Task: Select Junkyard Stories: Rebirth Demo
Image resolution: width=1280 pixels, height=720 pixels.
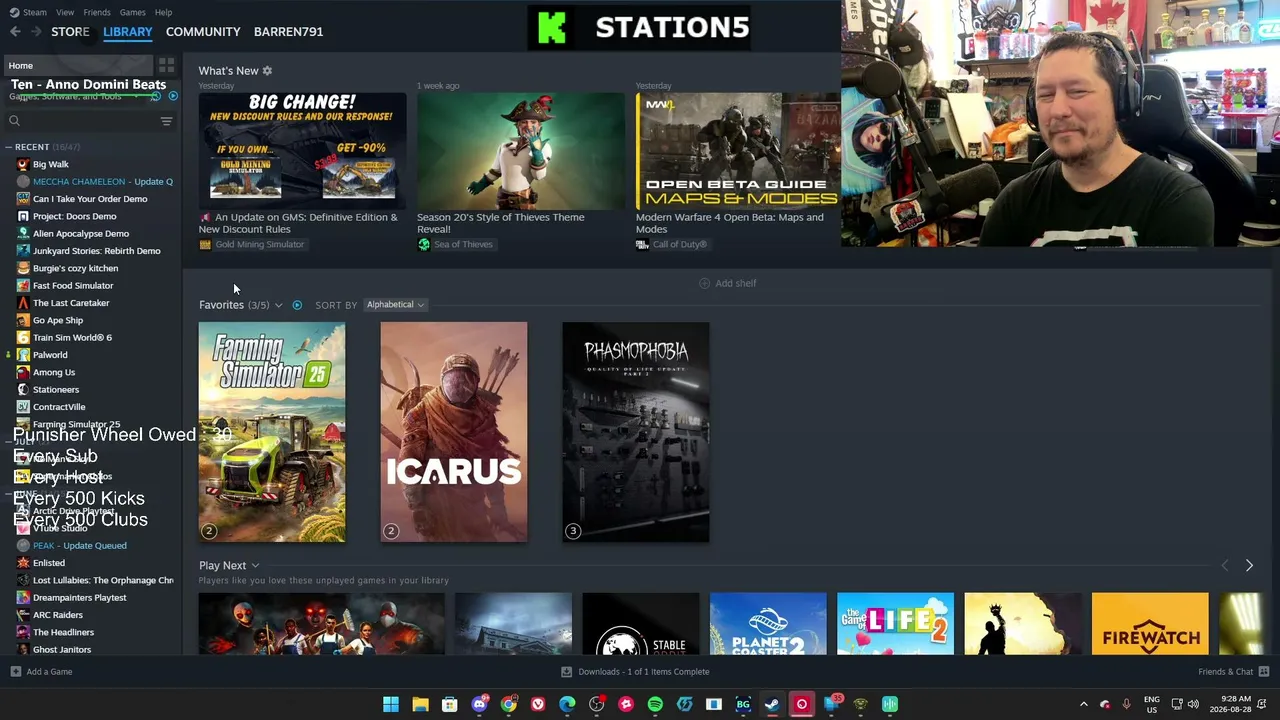Action: pyautogui.click(x=90, y=251)
